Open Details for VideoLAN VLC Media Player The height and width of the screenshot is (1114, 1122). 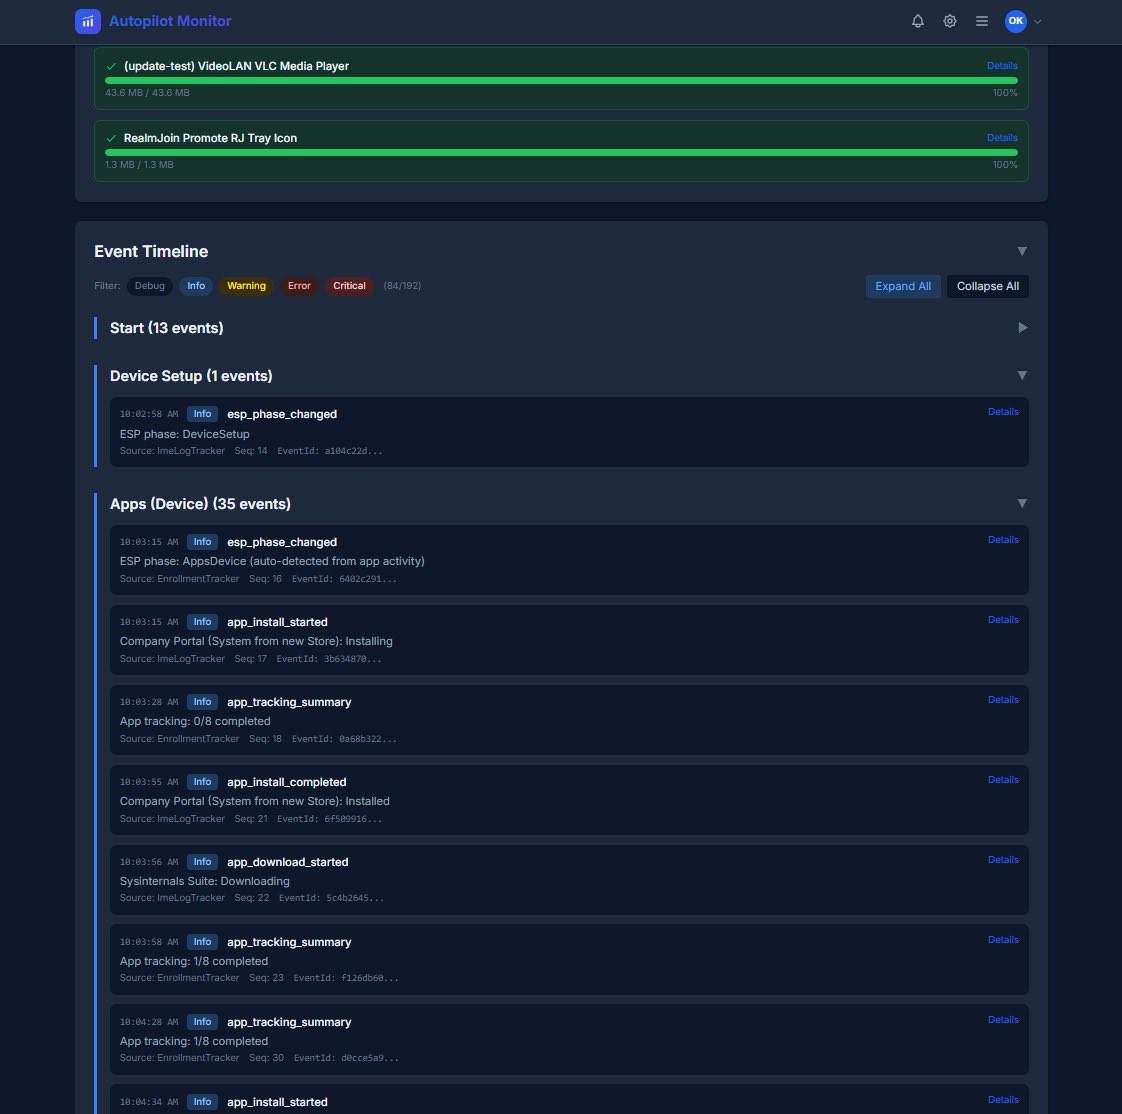click(x=1002, y=66)
